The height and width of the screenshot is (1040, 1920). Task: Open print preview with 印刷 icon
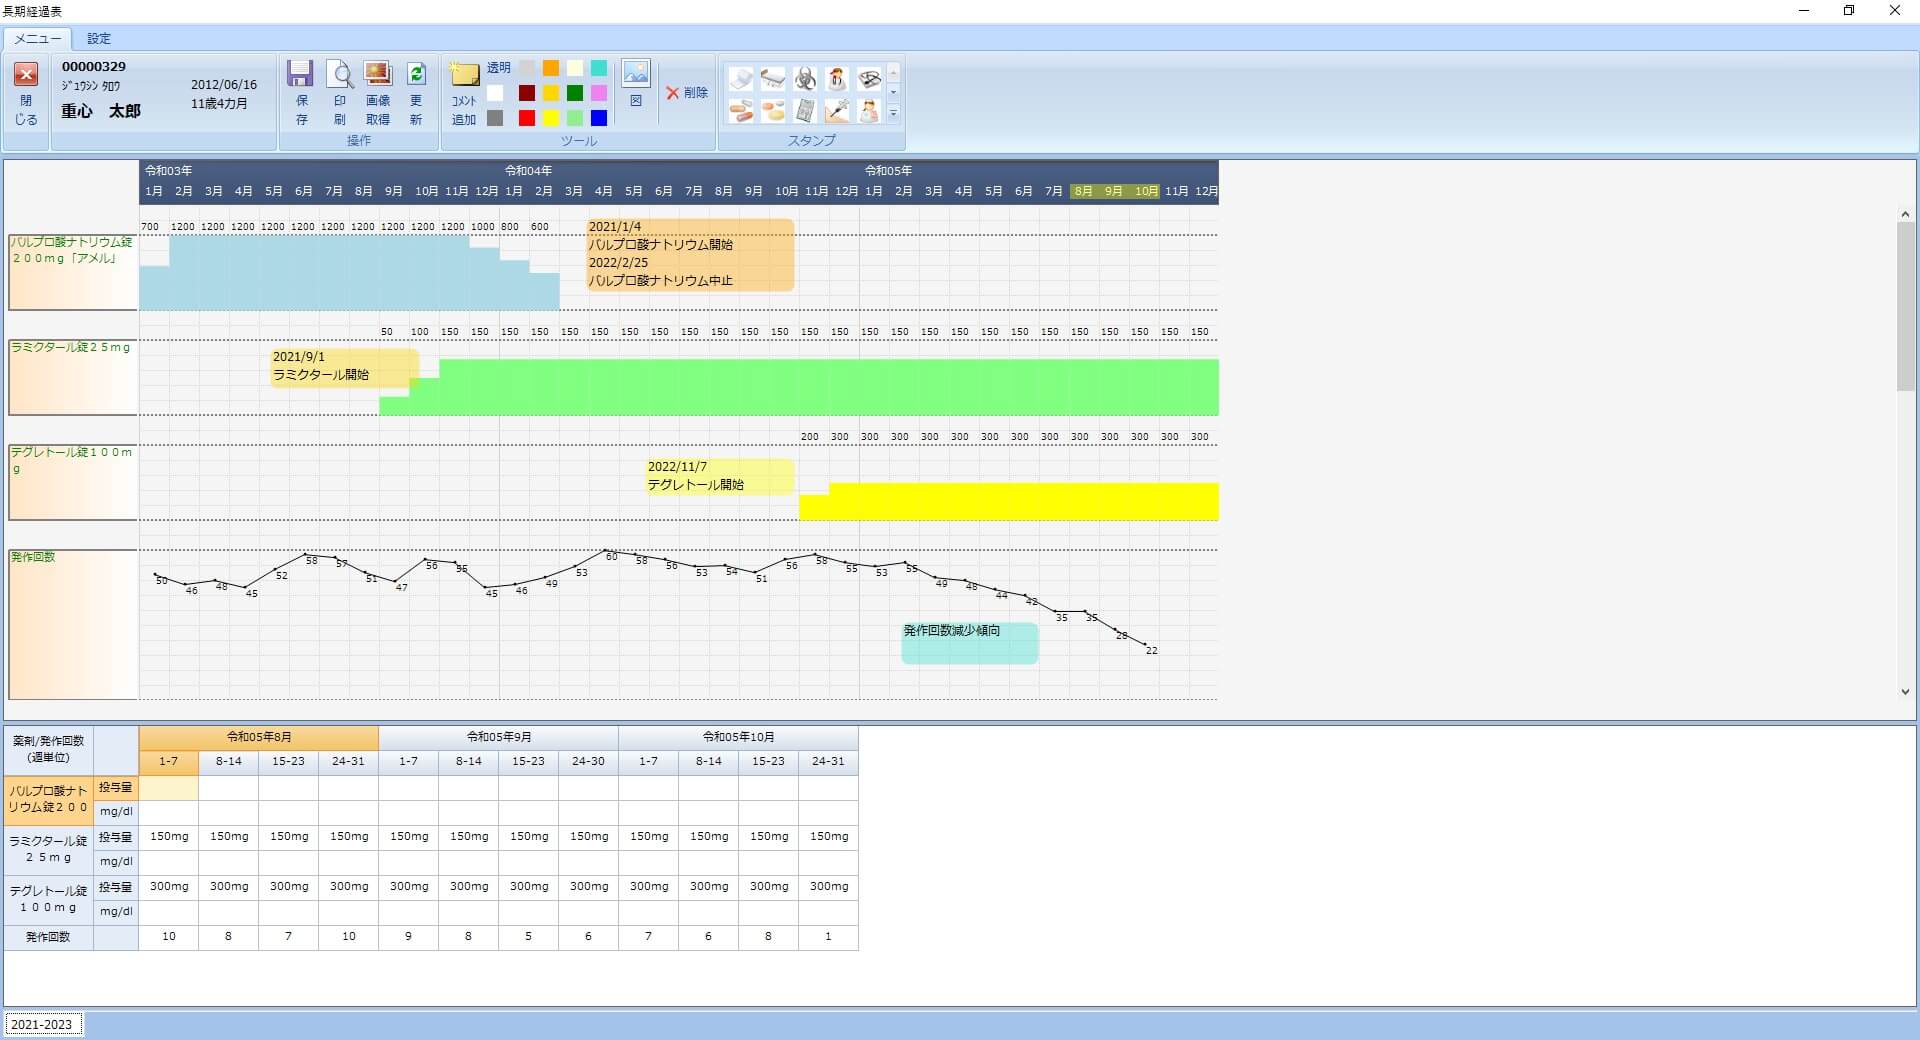(x=340, y=76)
